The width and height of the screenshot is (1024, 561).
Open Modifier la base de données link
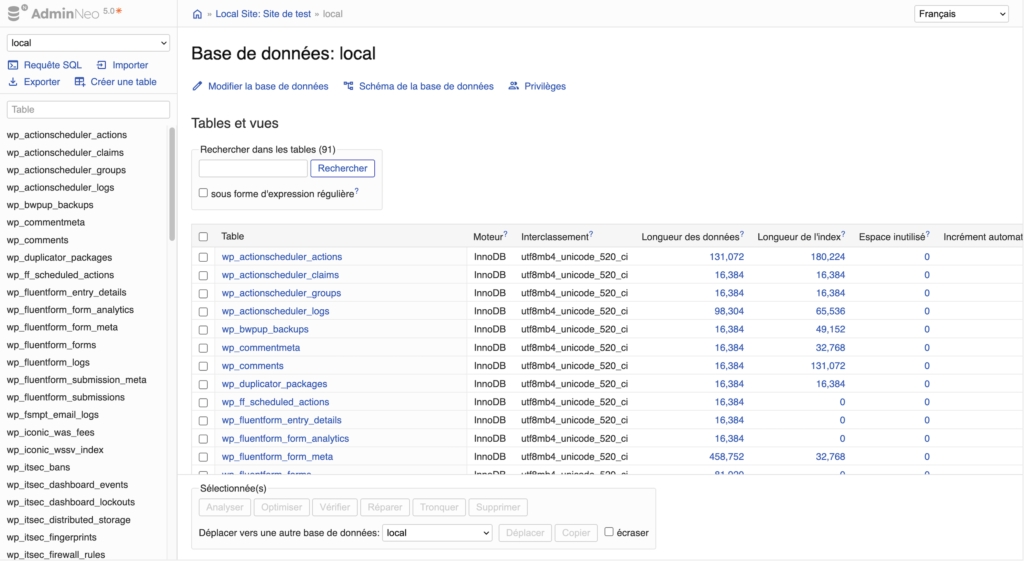click(x=268, y=86)
